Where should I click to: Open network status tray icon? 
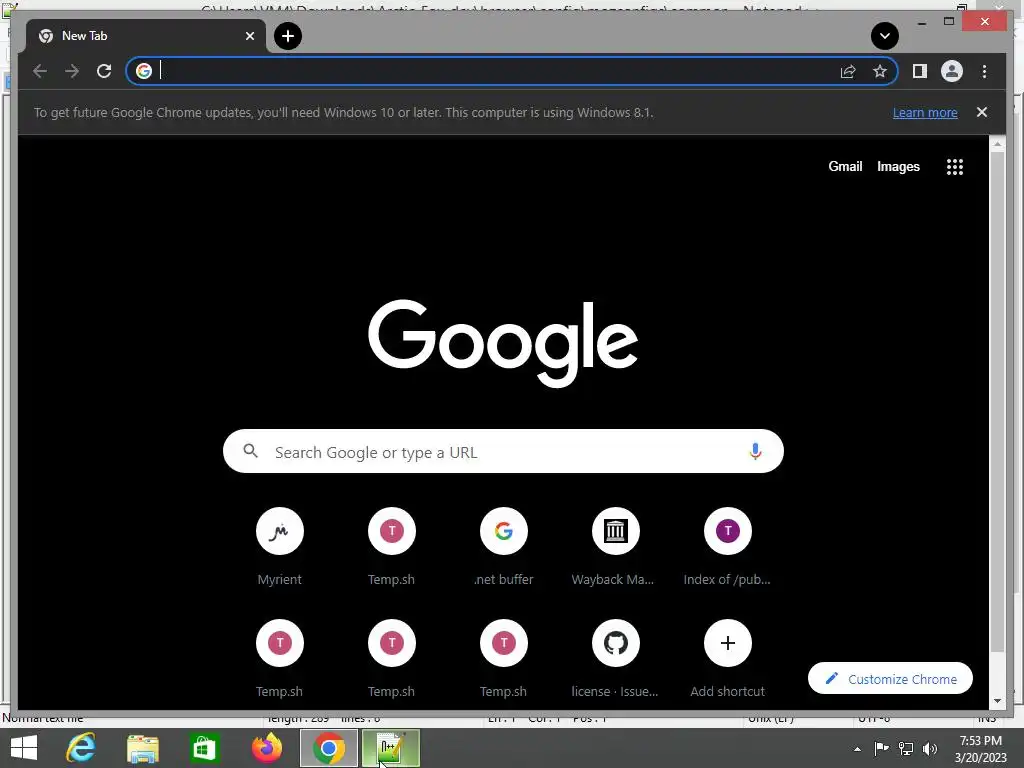pos(906,748)
